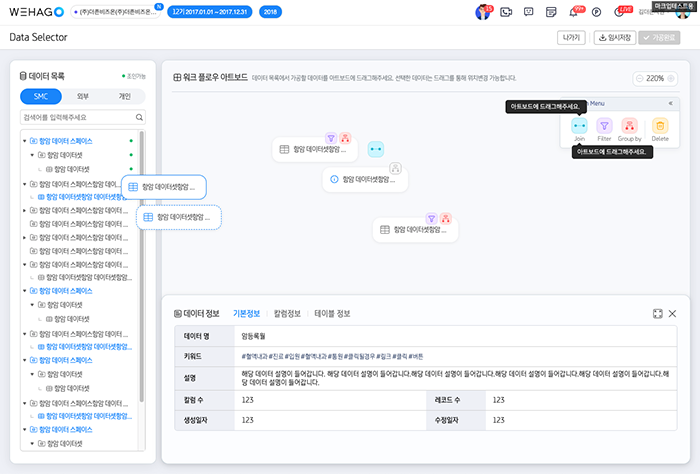The height and width of the screenshot is (474, 700).
Task: Expand the data info panel fullscreen
Action: click(657, 313)
